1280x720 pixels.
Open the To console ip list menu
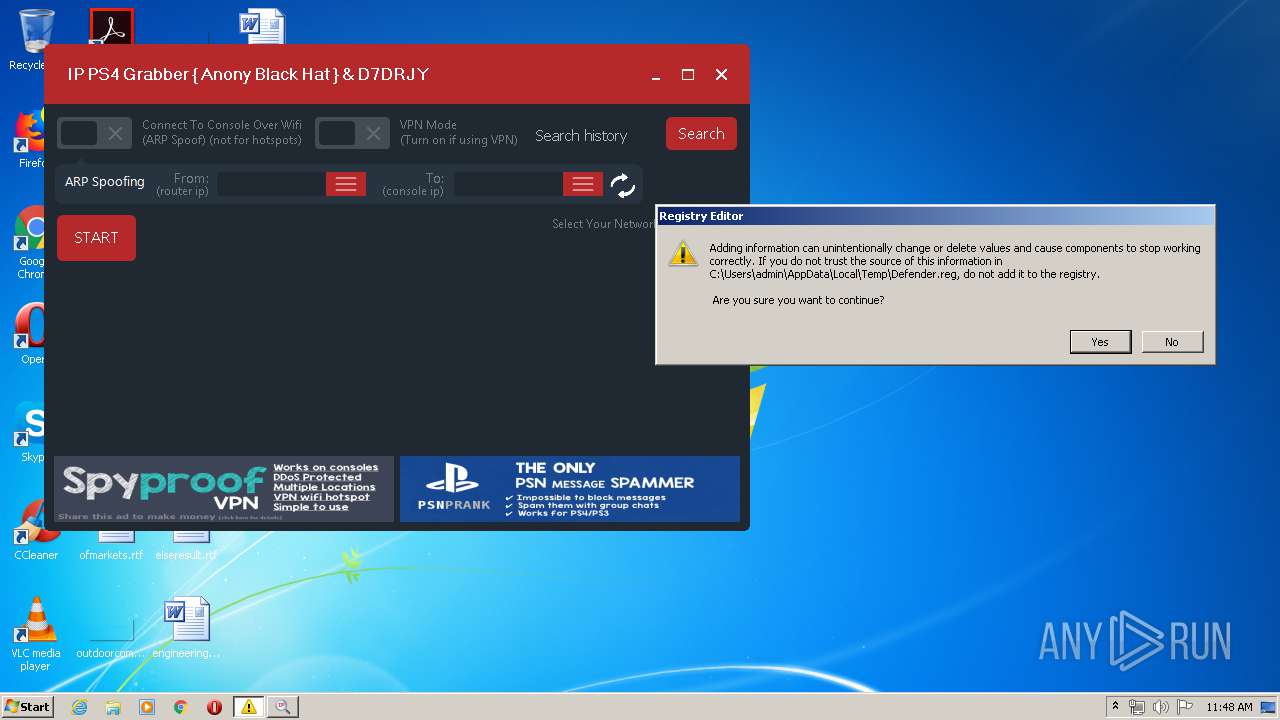[583, 184]
